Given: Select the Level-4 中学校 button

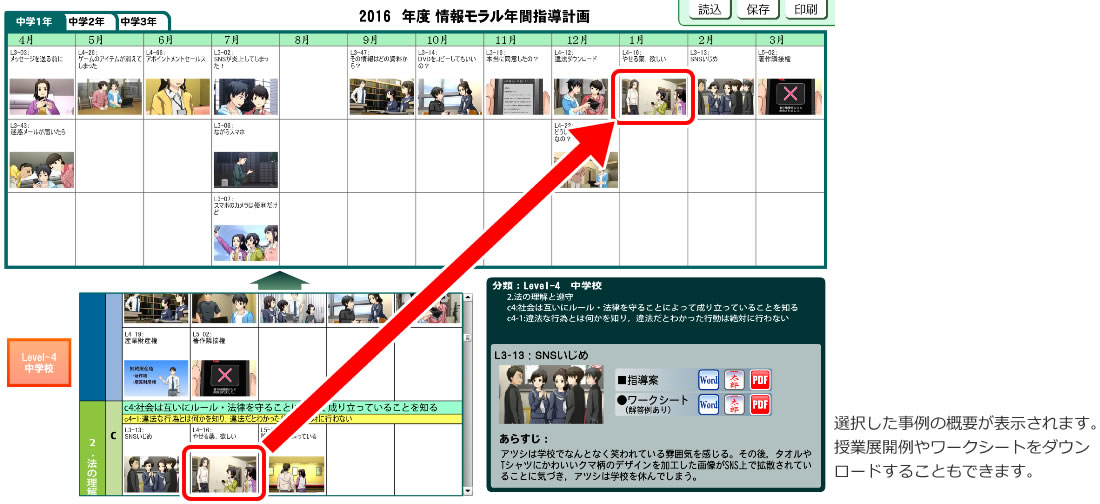Looking at the screenshot, I should point(39,362).
